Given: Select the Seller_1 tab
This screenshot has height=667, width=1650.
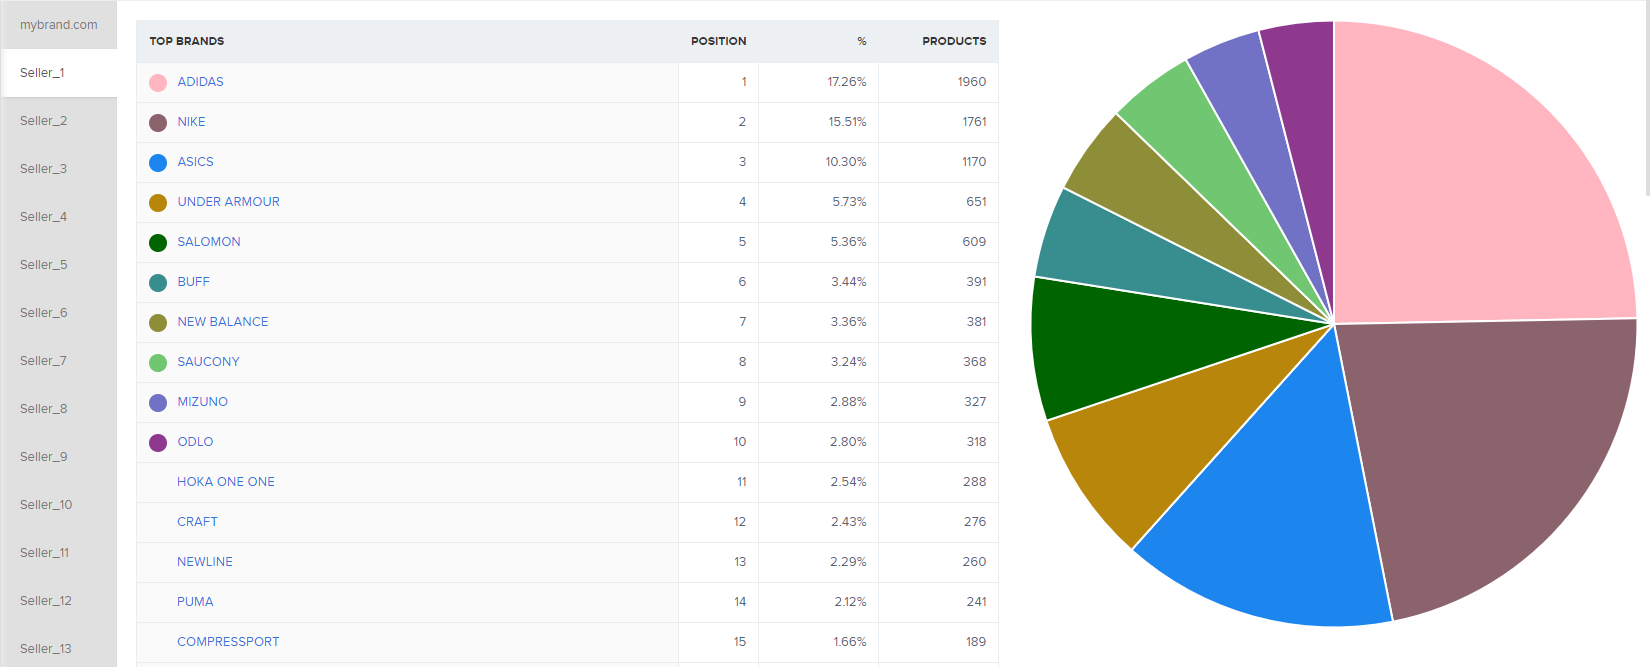Looking at the screenshot, I should click(x=43, y=73).
